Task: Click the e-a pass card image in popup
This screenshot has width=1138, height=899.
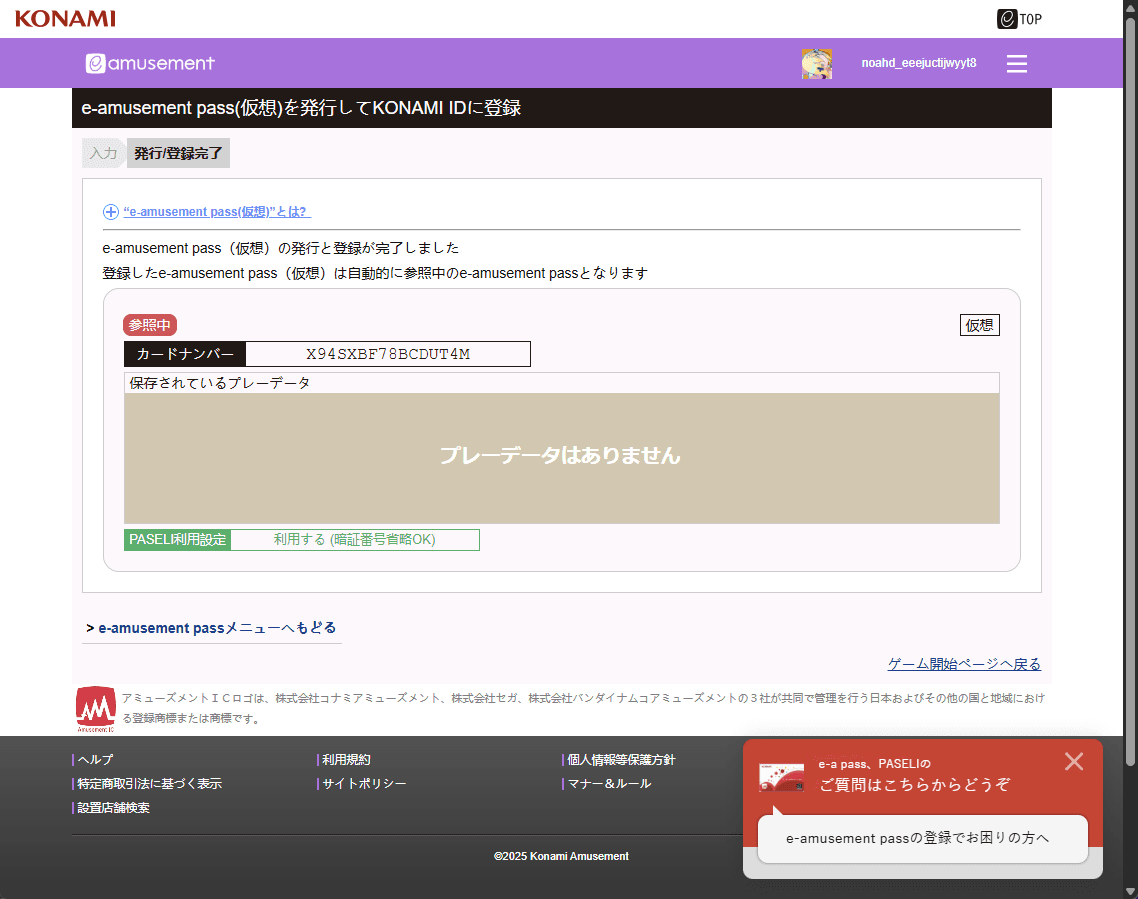Action: pos(782,776)
